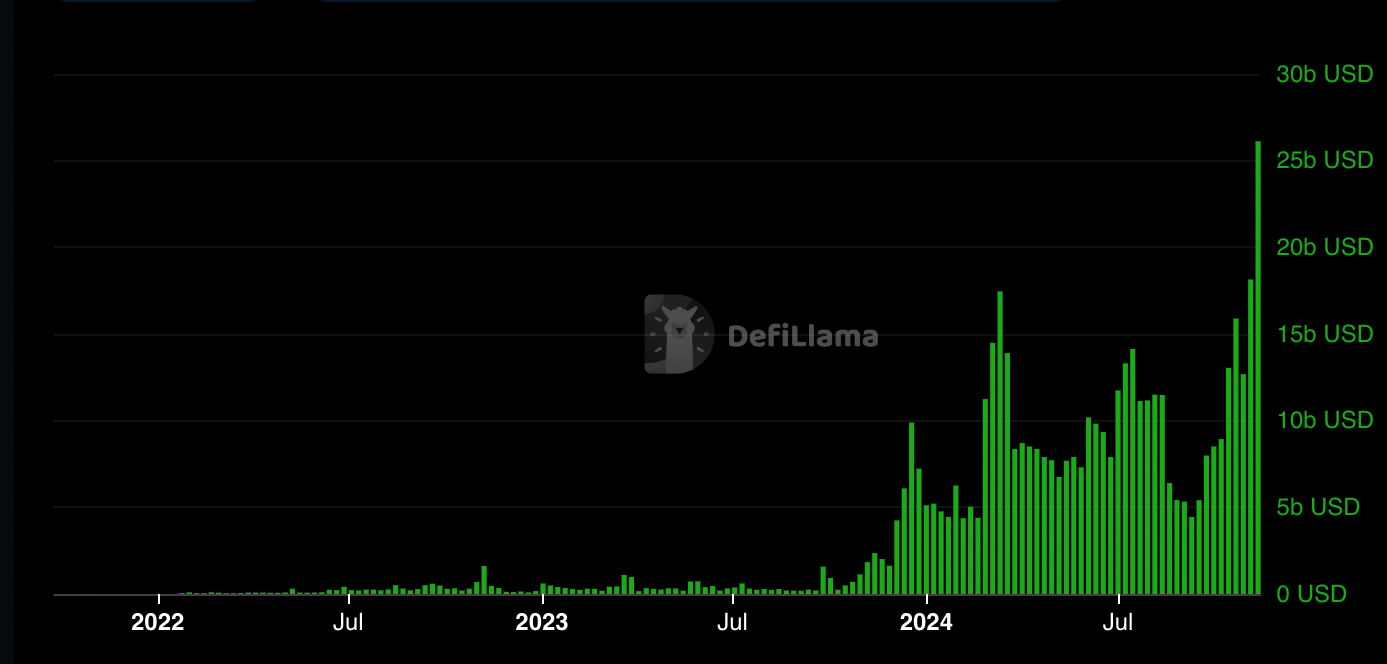
Task: Click the 15b USD y-axis label
Action: coord(1325,334)
